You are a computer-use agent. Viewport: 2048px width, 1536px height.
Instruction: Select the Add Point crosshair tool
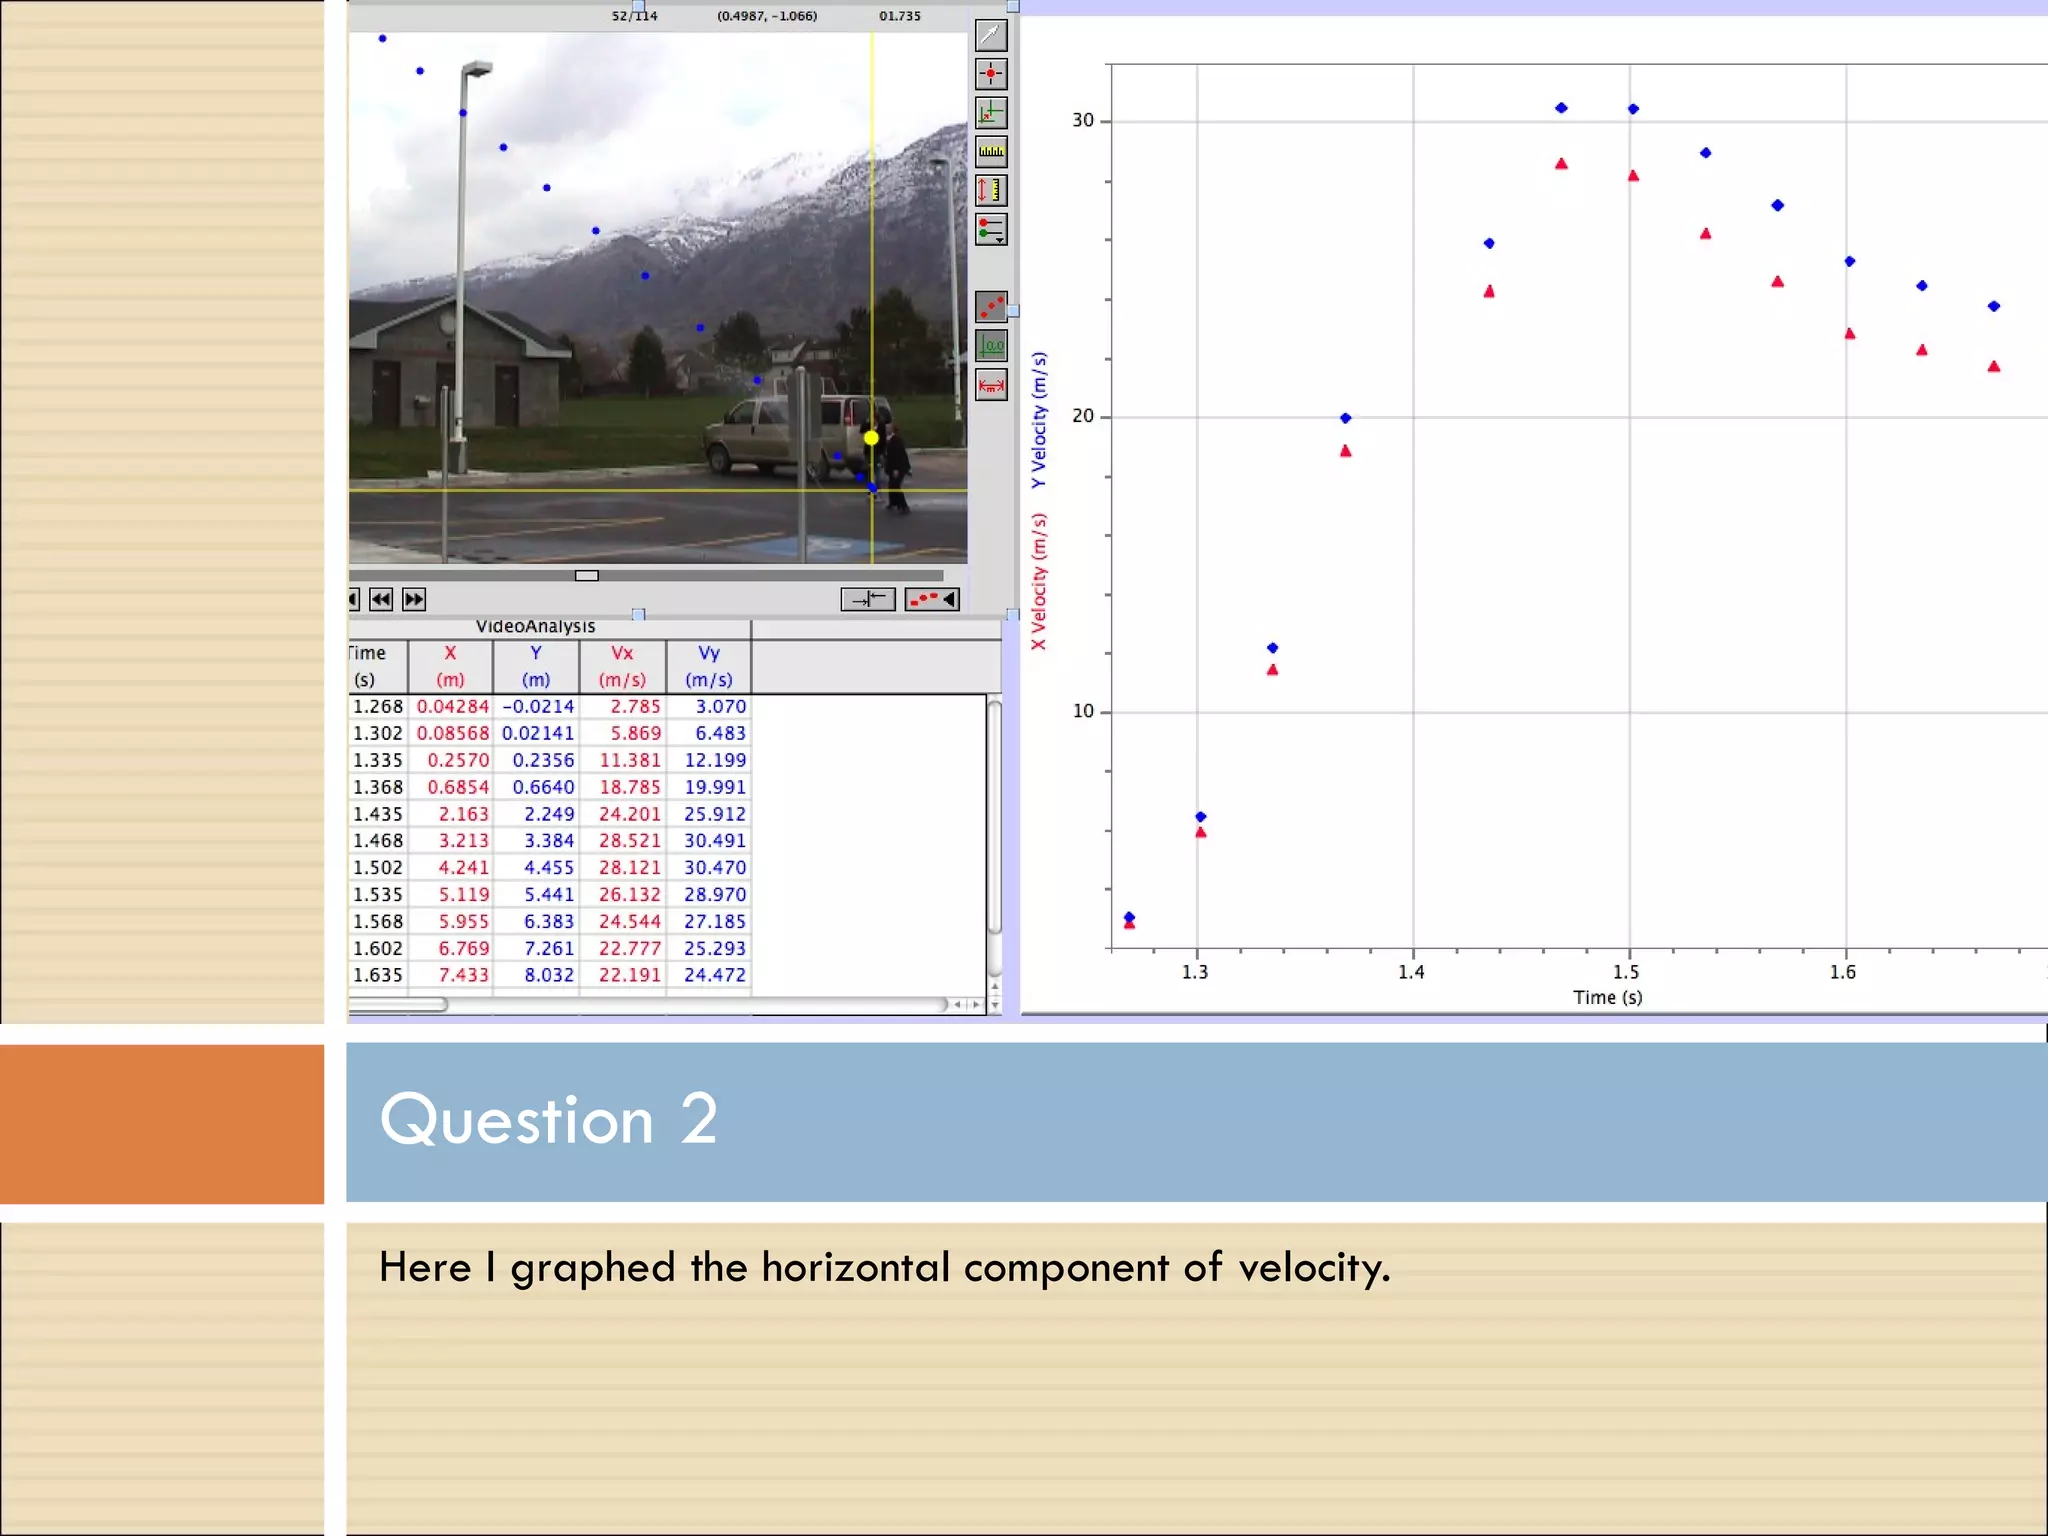(990, 74)
